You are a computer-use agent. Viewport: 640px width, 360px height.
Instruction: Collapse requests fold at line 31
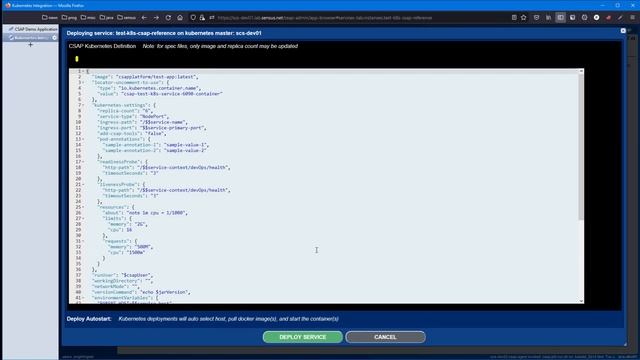coord(83,241)
